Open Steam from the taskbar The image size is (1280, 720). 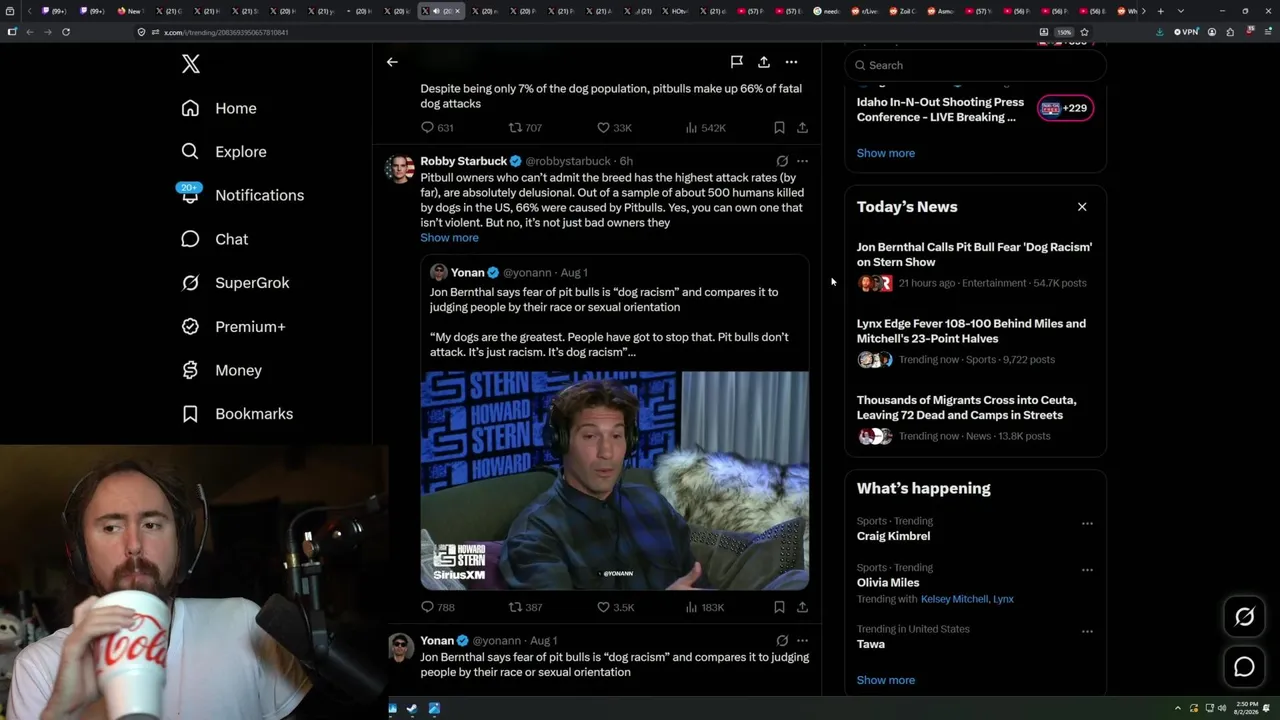(x=412, y=709)
